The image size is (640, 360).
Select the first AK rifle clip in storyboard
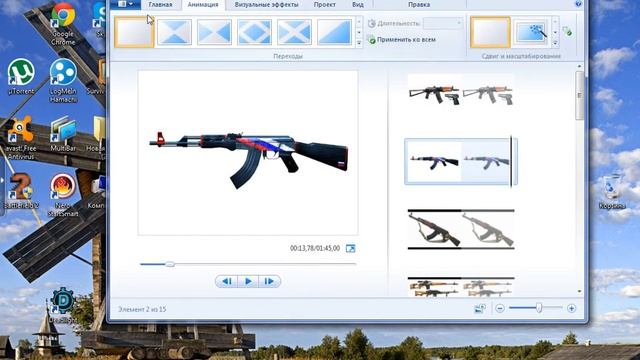click(x=461, y=95)
